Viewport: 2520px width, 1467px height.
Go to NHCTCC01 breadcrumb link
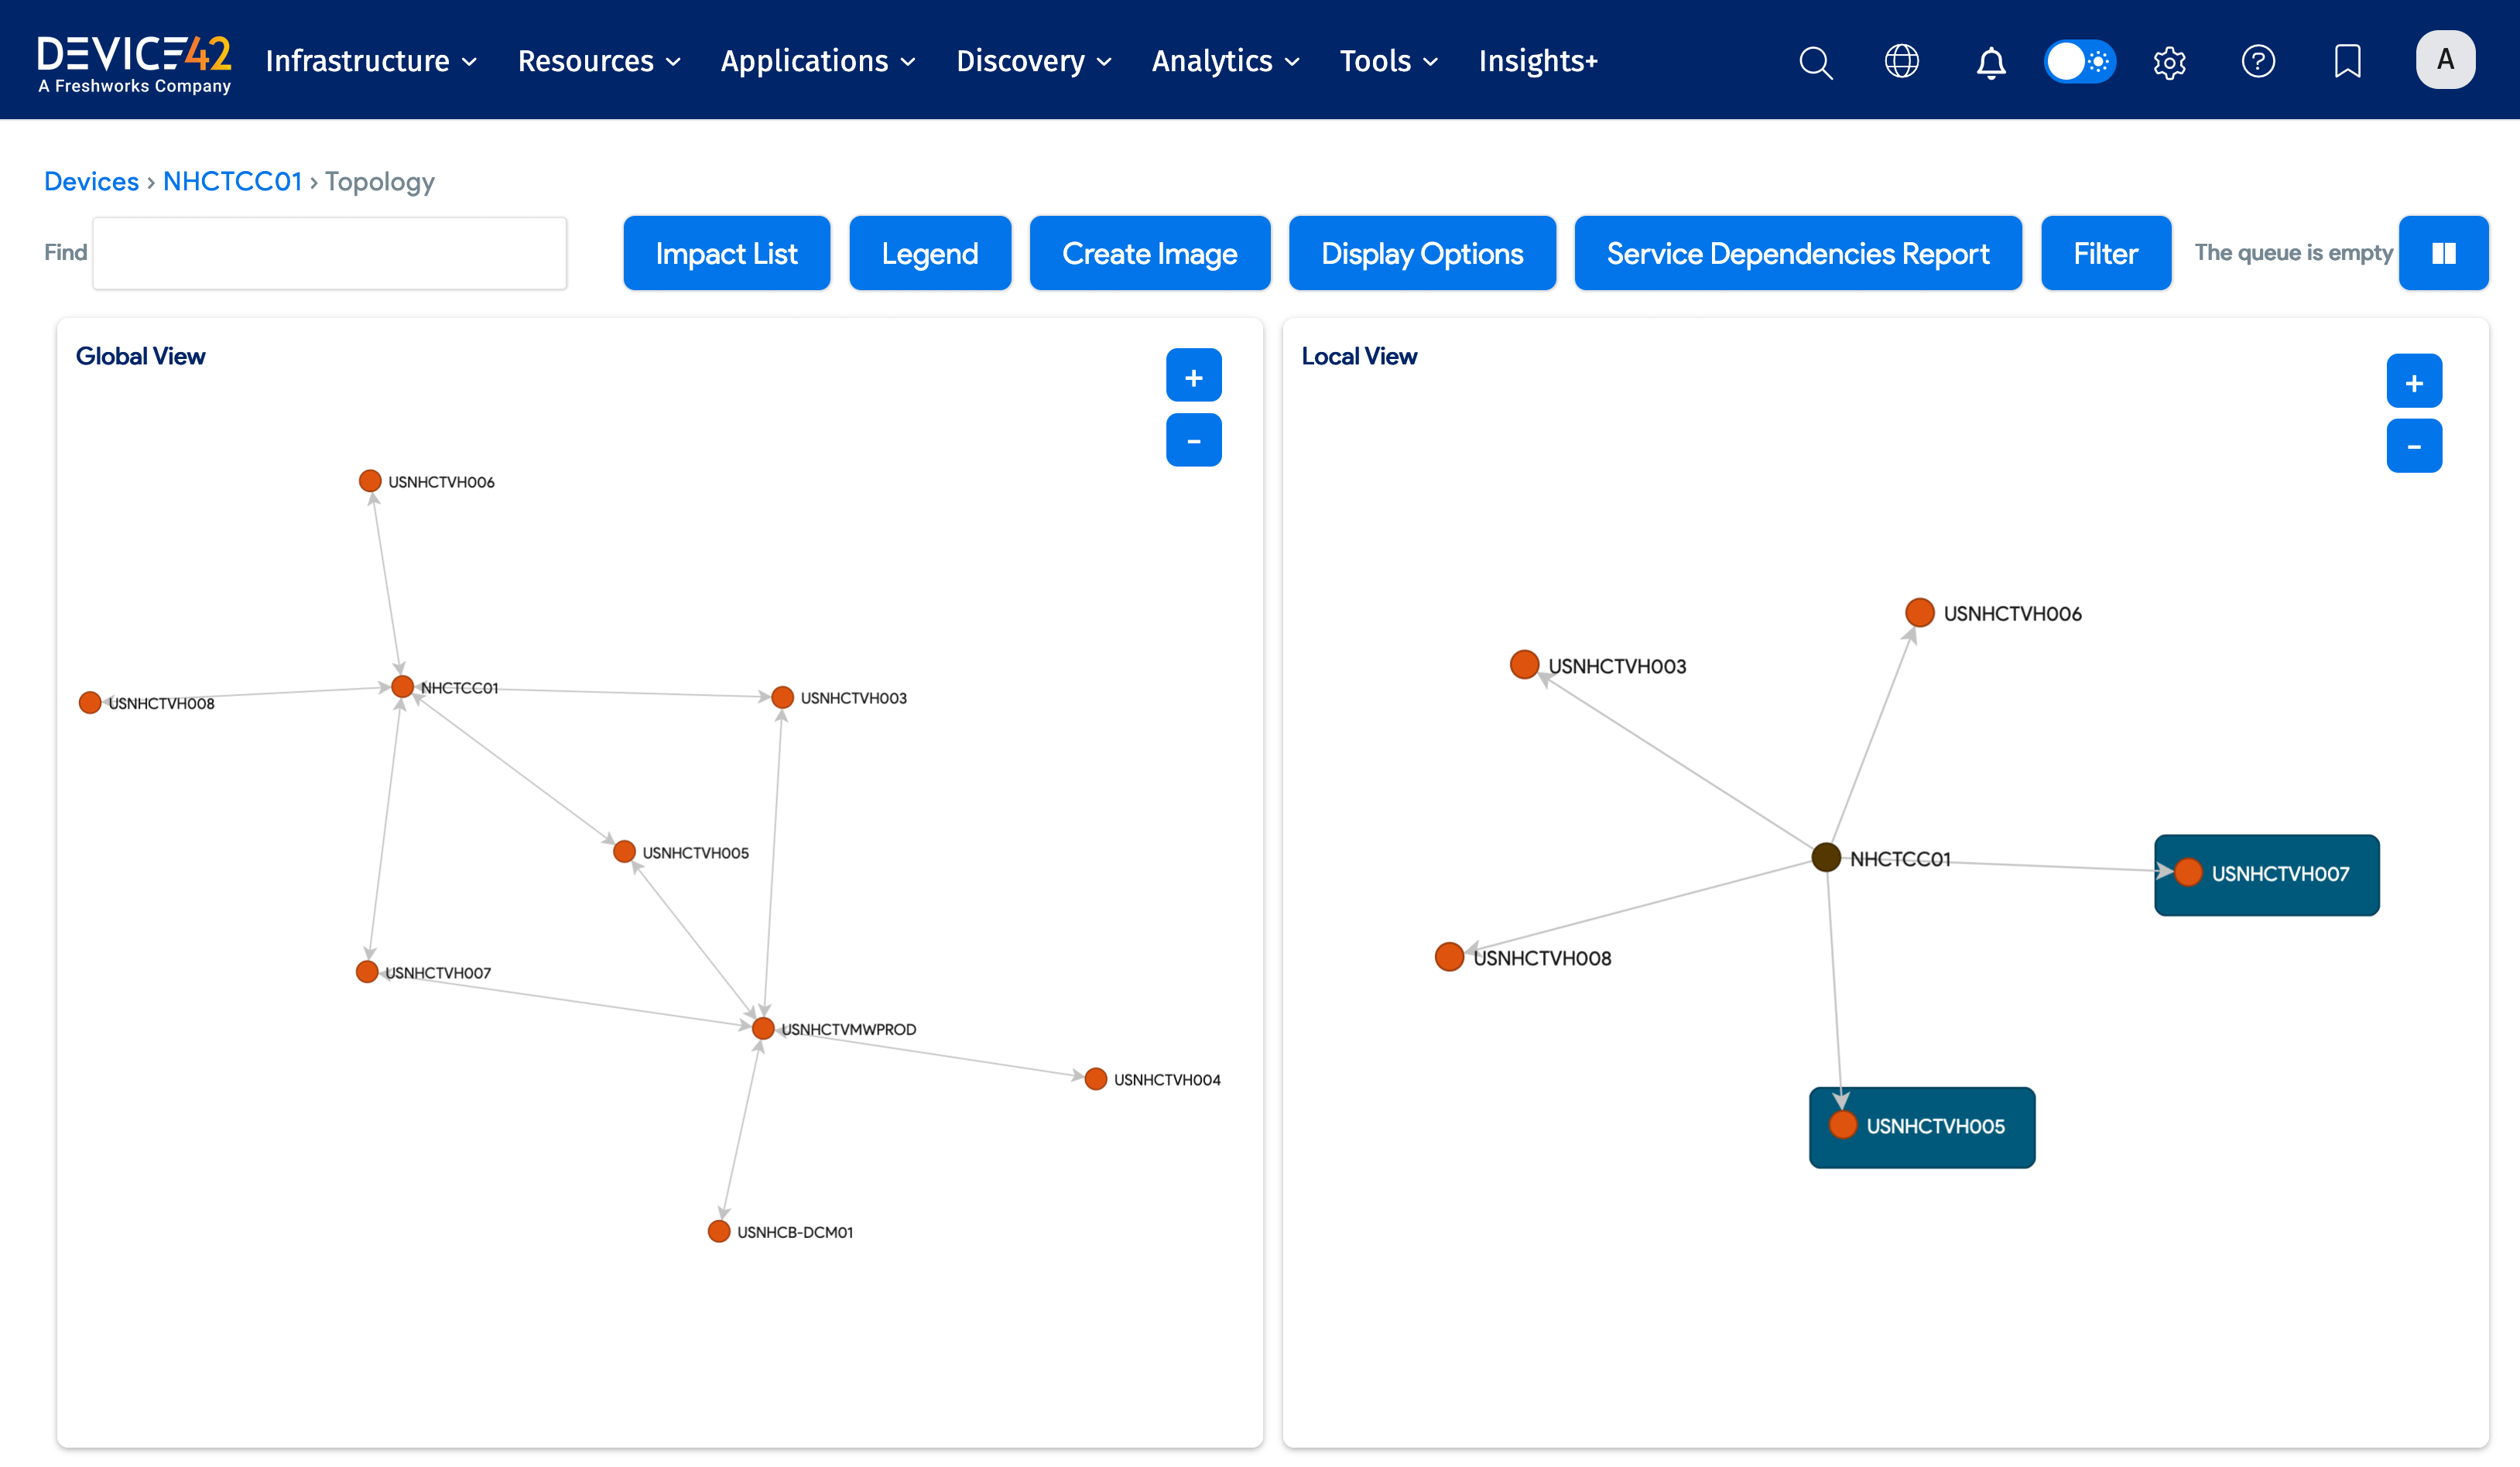[x=232, y=181]
